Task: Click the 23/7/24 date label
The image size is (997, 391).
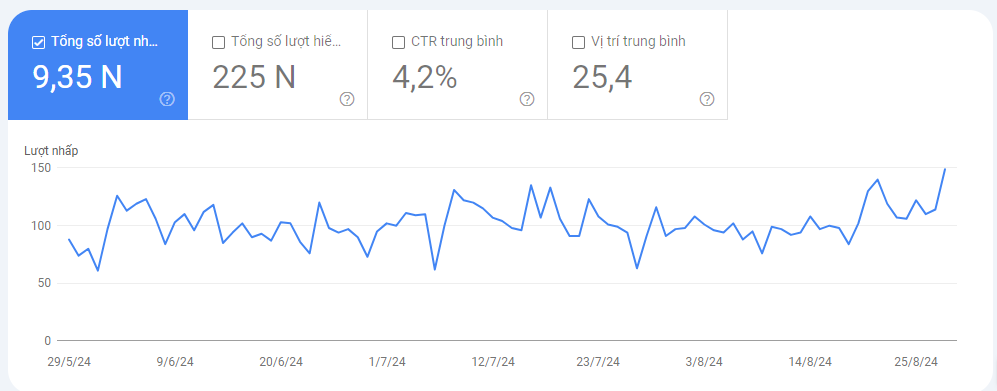Action: pyautogui.click(x=598, y=362)
